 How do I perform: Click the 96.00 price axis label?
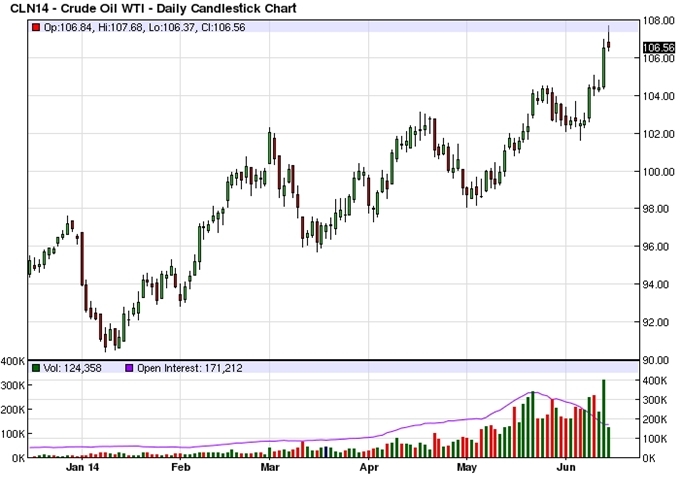[656, 247]
